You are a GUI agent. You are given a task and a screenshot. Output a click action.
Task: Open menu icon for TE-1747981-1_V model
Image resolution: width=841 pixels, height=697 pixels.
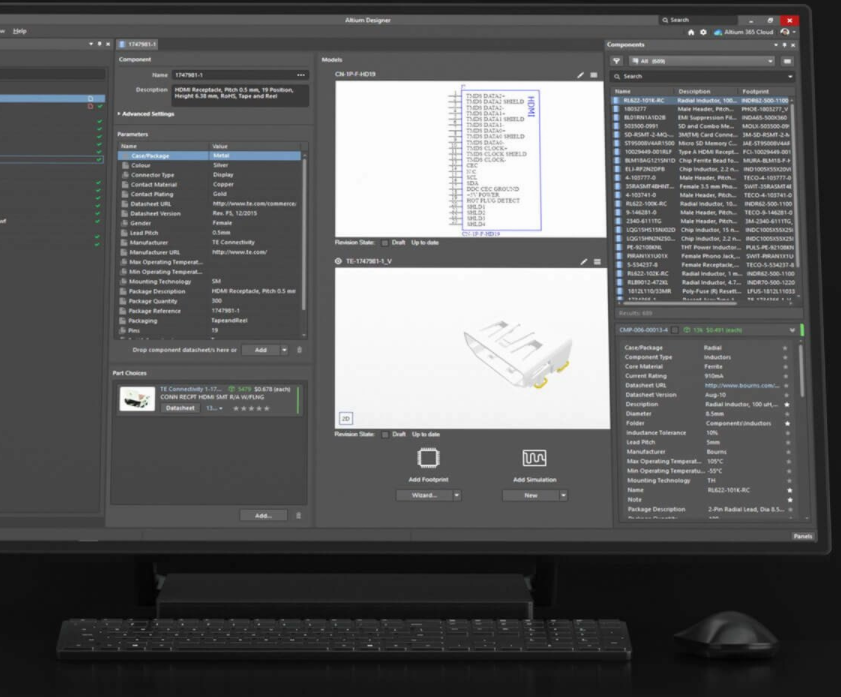pyautogui.click(x=597, y=262)
